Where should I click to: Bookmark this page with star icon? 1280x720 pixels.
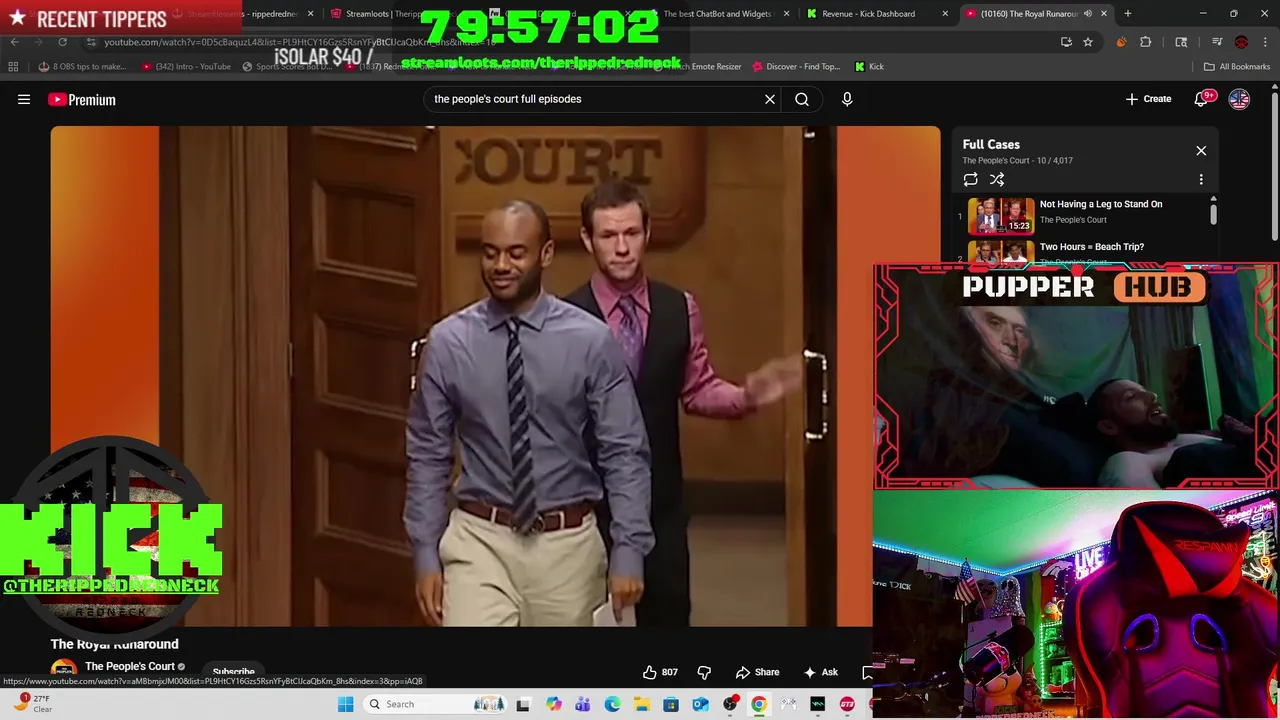point(1088,42)
